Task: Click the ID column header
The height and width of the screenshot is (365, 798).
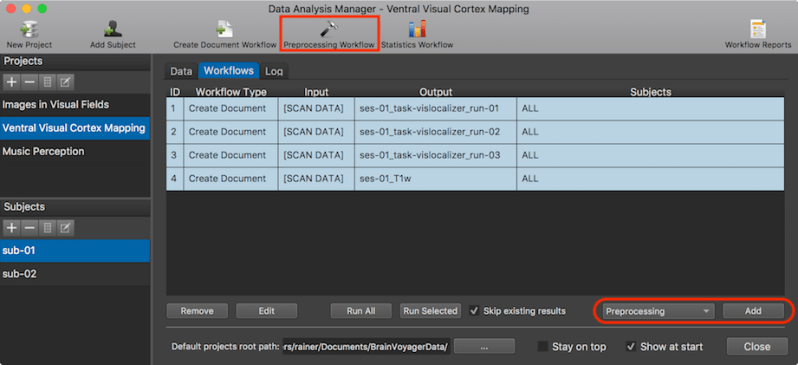Action: [175, 92]
